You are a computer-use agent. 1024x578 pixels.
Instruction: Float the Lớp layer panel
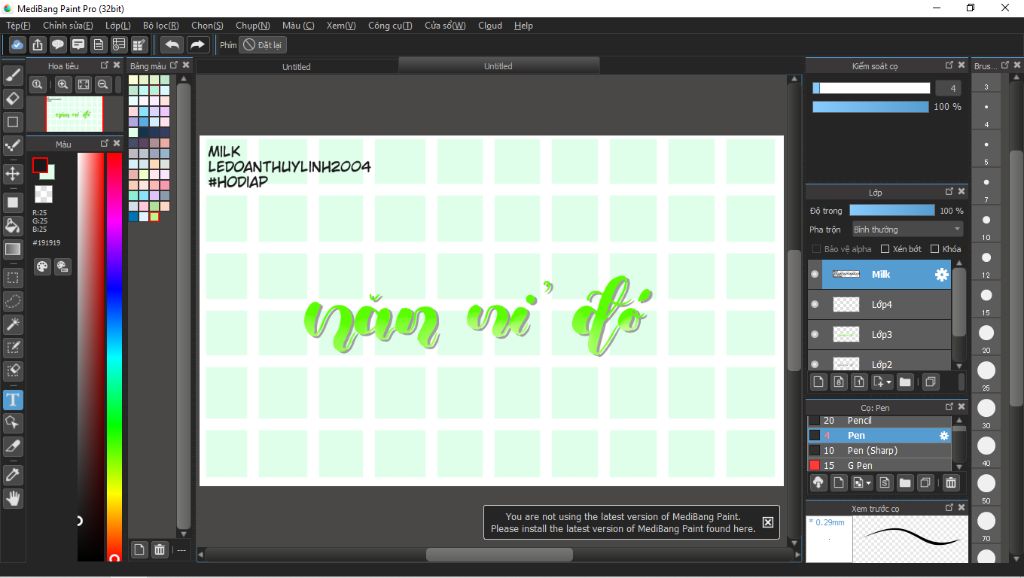(x=949, y=191)
